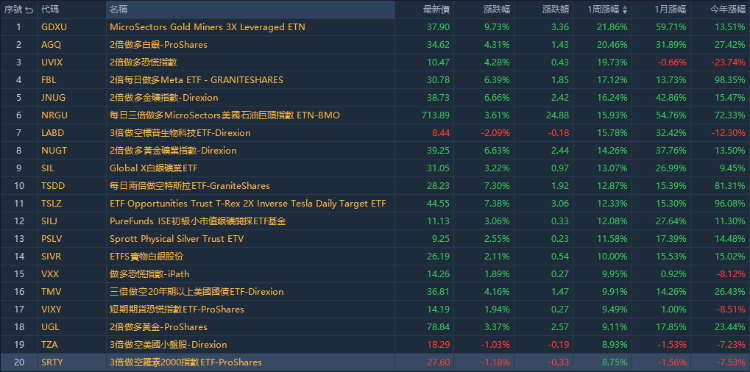Open TSLZ T-Rex Inverse Tesla ETF name
750x372 pixels.
pos(248,204)
